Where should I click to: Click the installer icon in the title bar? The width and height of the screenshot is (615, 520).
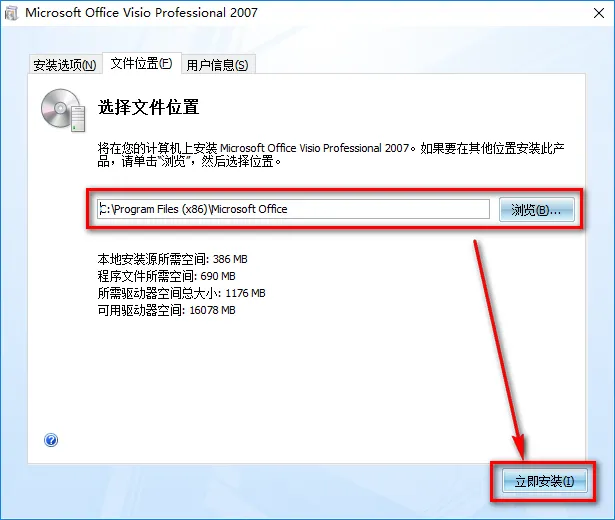[11, 13]
